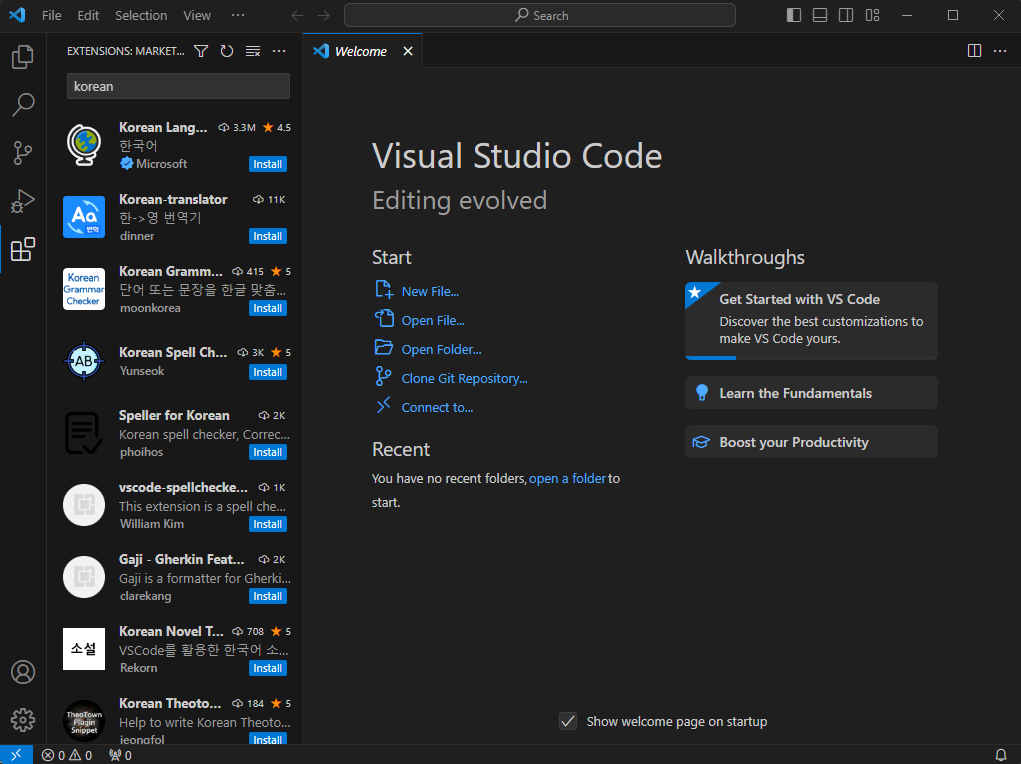Install Korean Novel extension by Rekorn
This screenshot has height=764, width=1021.
[268, 668]
